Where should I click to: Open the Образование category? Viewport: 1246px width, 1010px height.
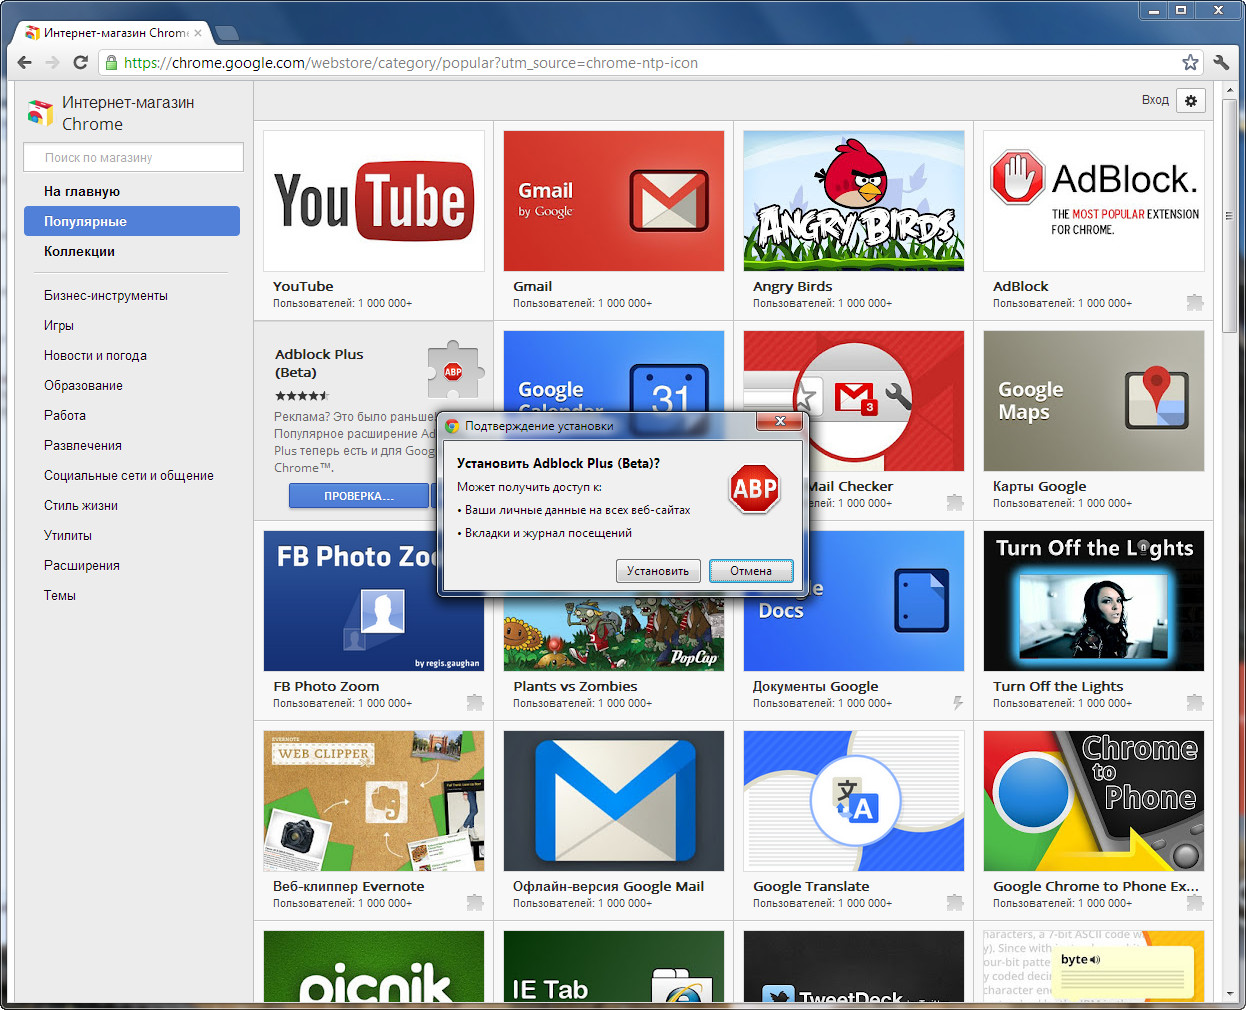coord(83,385)
